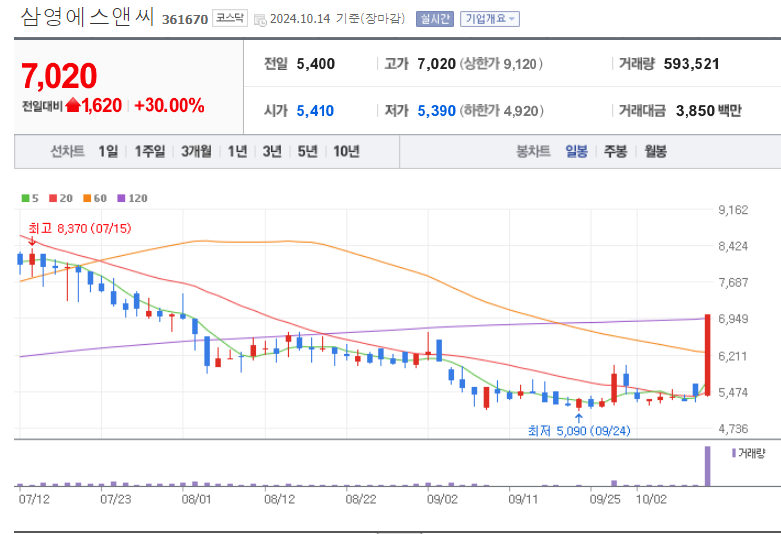
Task: Click the calendar icon beside 2024.10.14
Action: [x=260, y=20]
